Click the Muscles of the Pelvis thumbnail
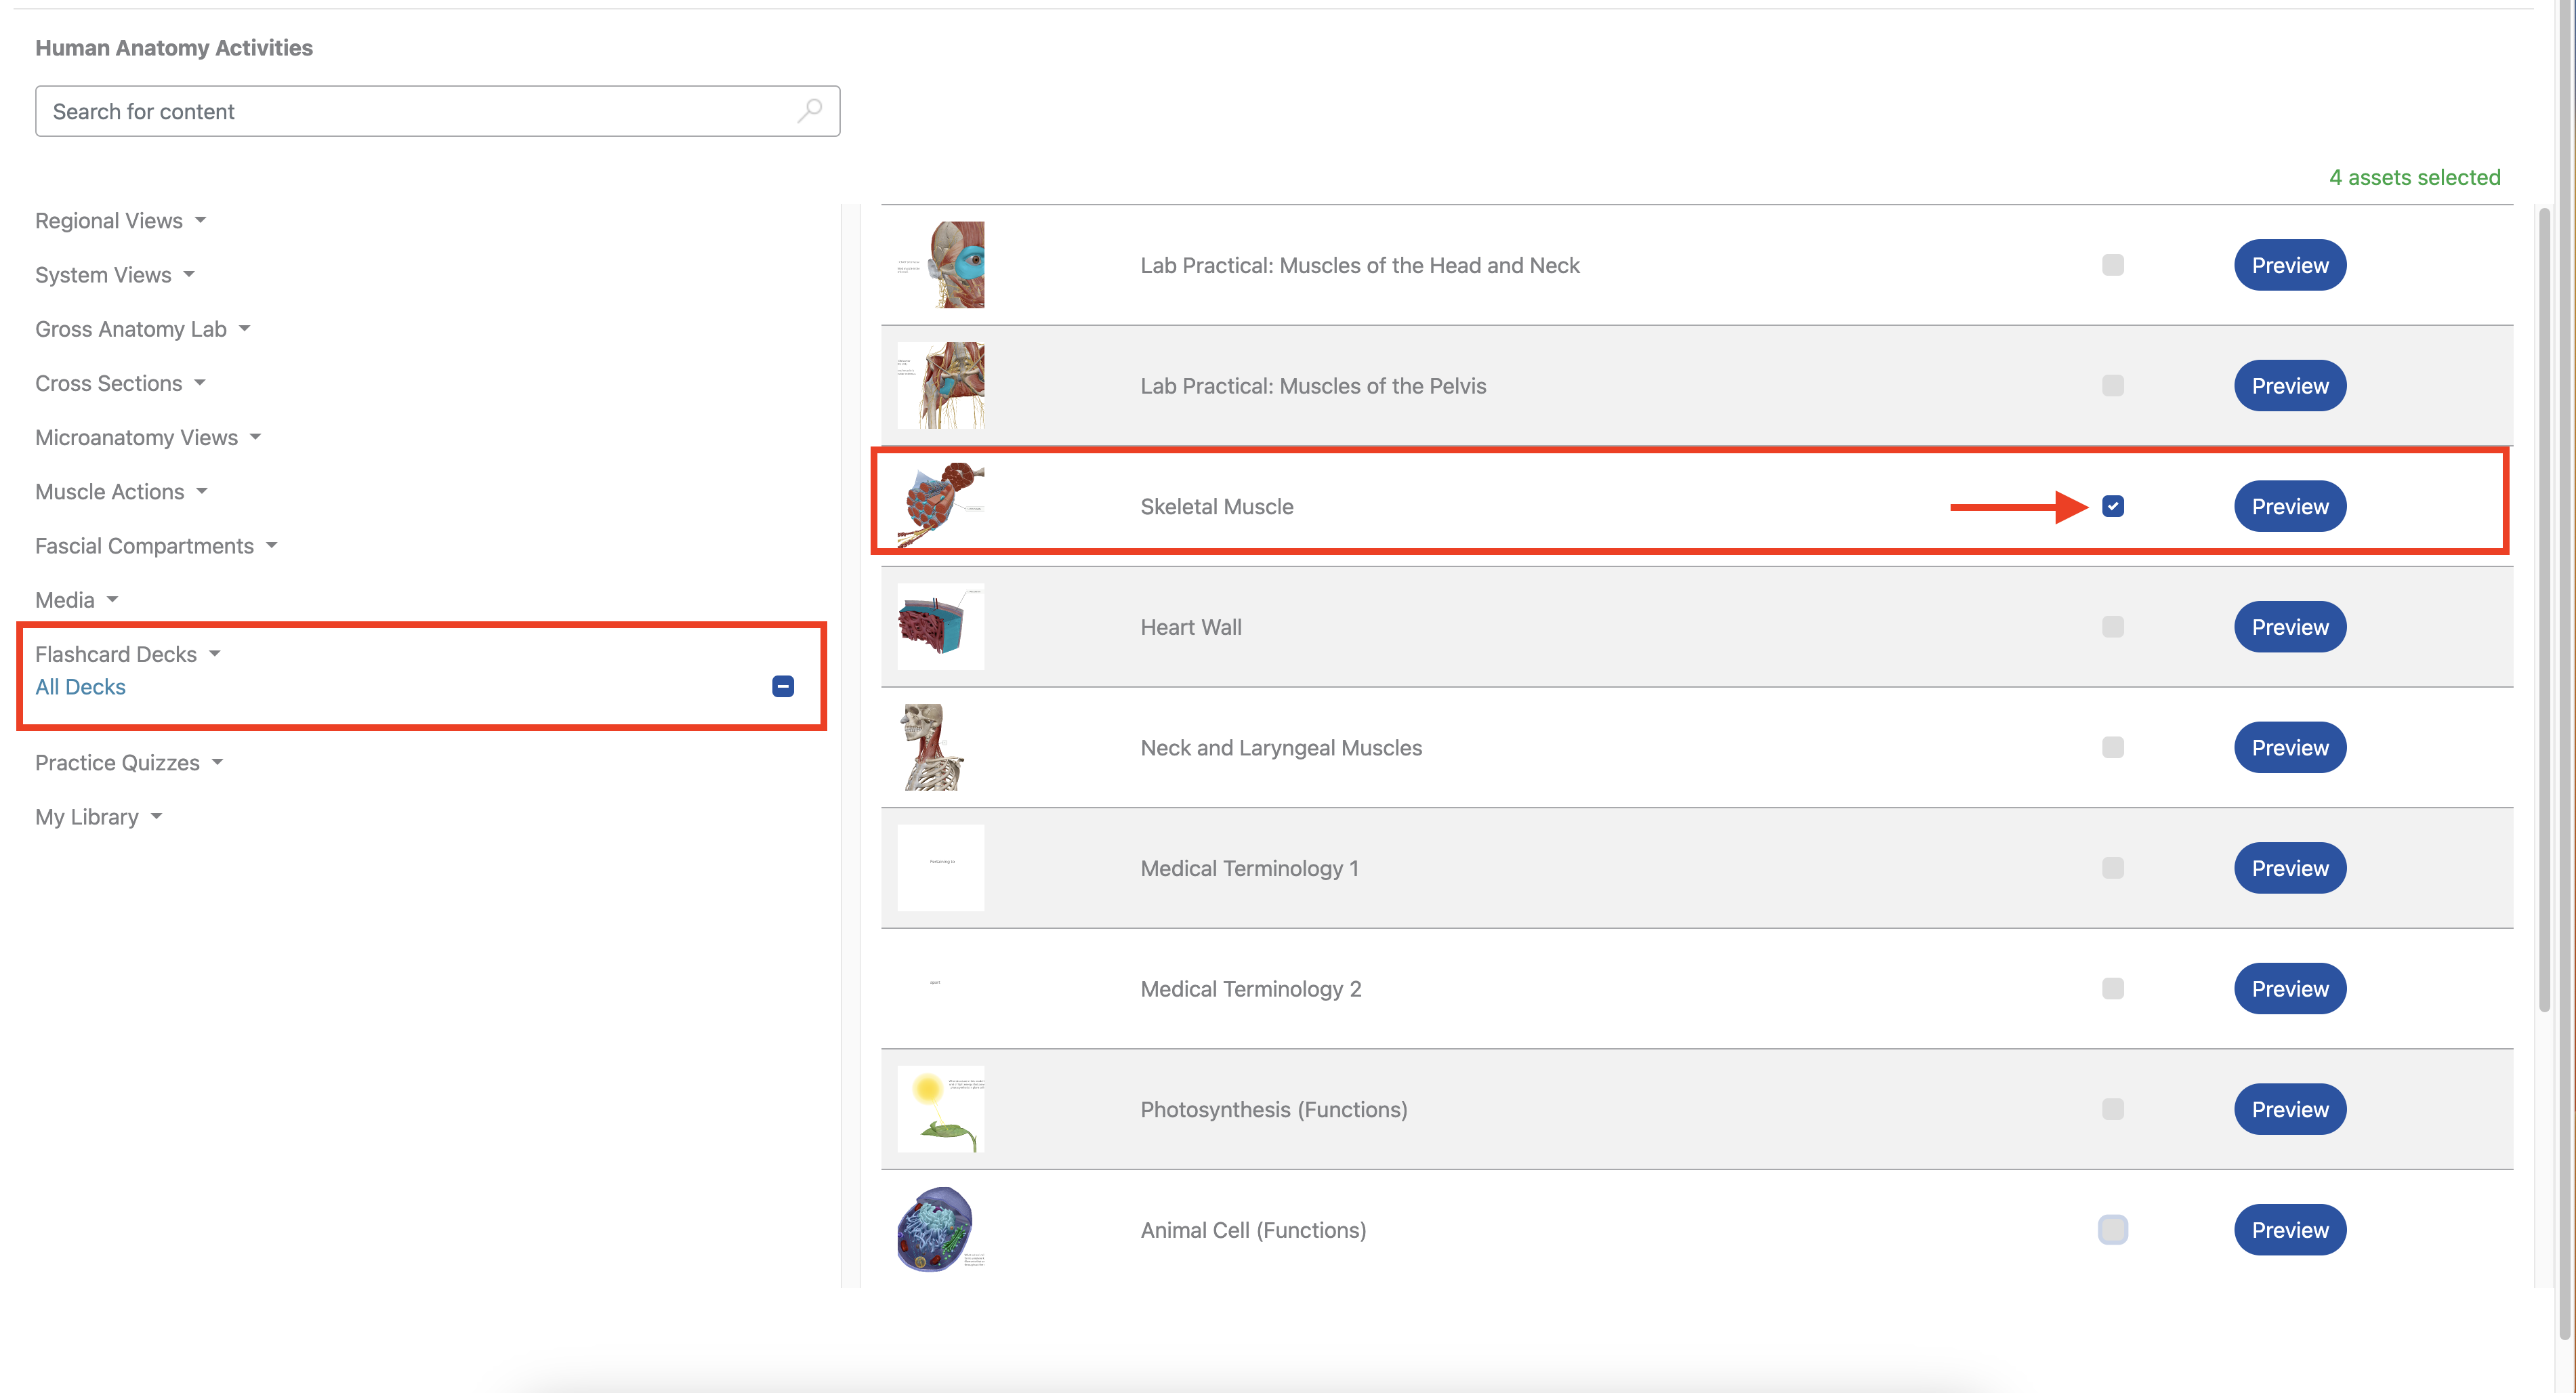Viewport: 2576px width, 1393px height. click(940, 385)
